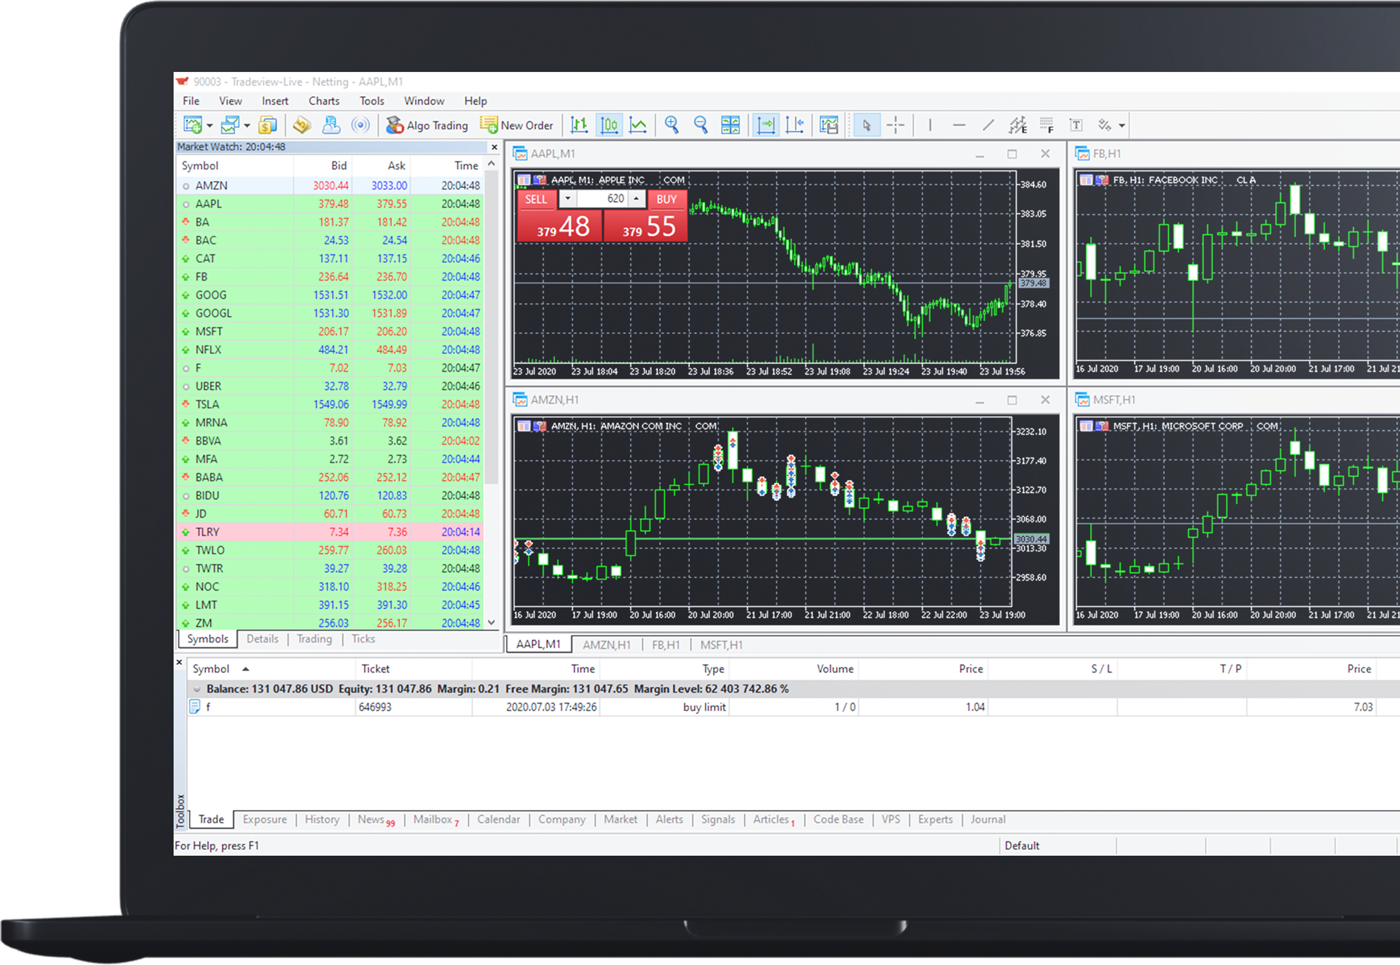The image size is (1400, 965).
Task: Switch charts to line chart mode
Action: pos(637,125)
